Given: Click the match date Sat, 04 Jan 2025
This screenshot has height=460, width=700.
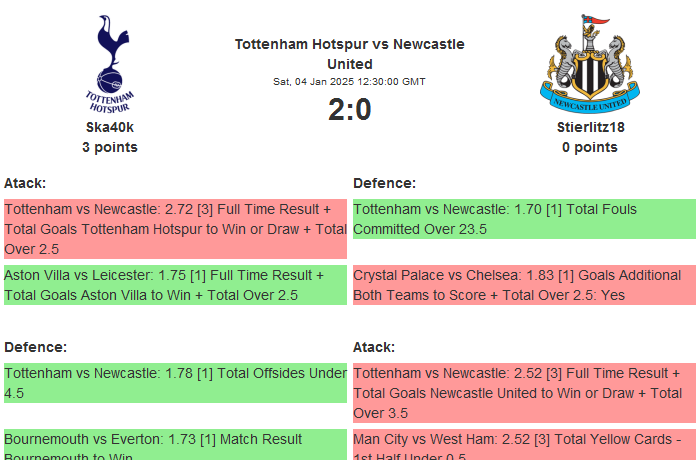Looking at the screenshot, I should (x=349, y=82).
